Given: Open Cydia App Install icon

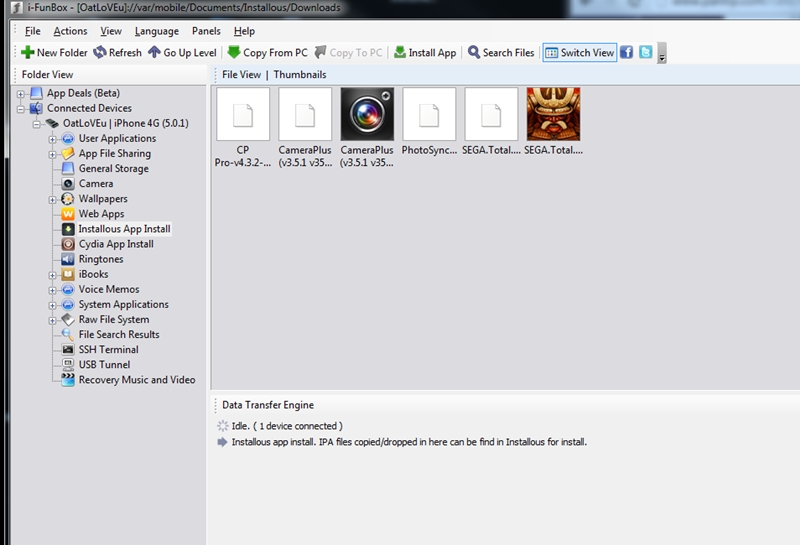Looking at the screenshot, I should point(68,244).
